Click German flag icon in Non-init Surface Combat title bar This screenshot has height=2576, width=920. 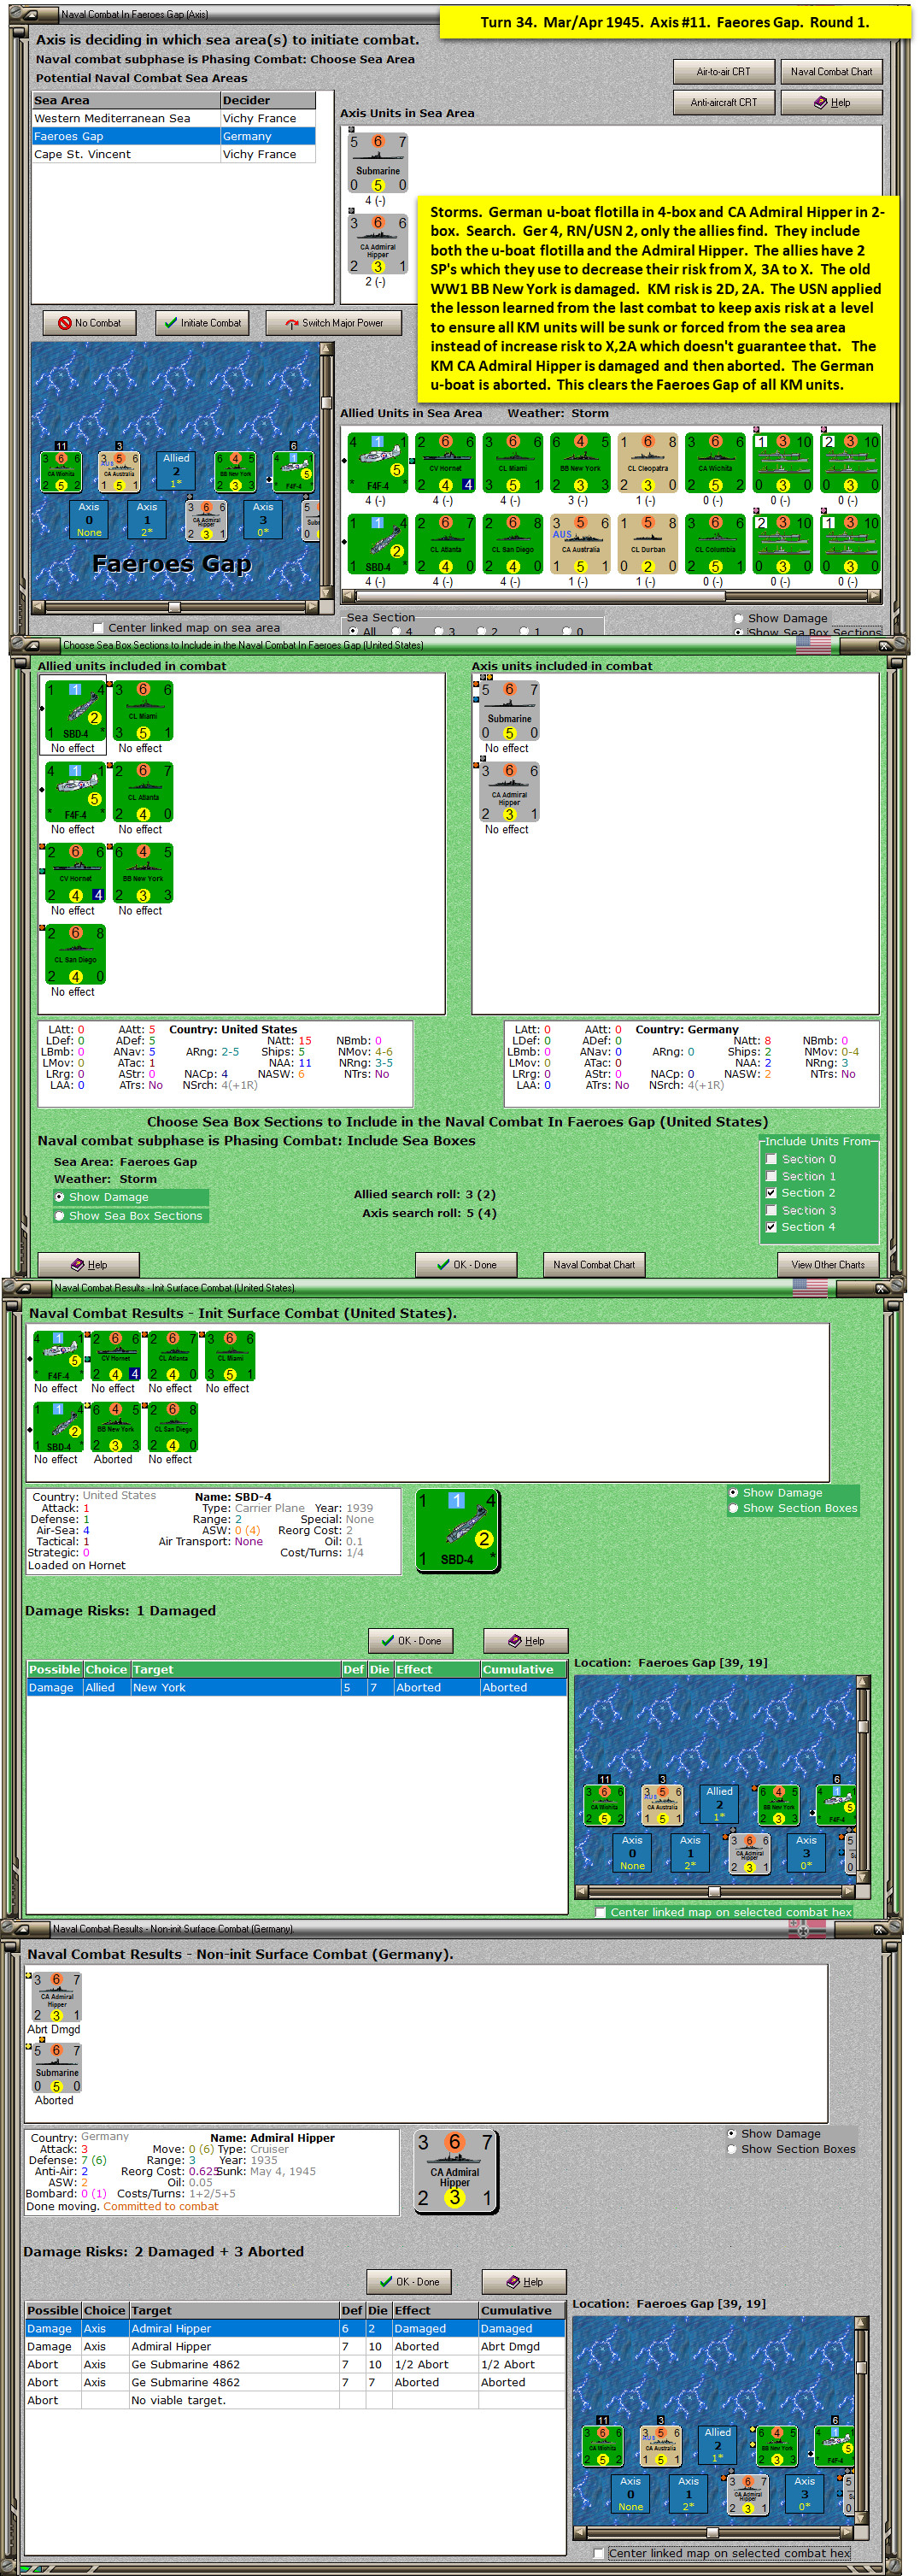807,1928
